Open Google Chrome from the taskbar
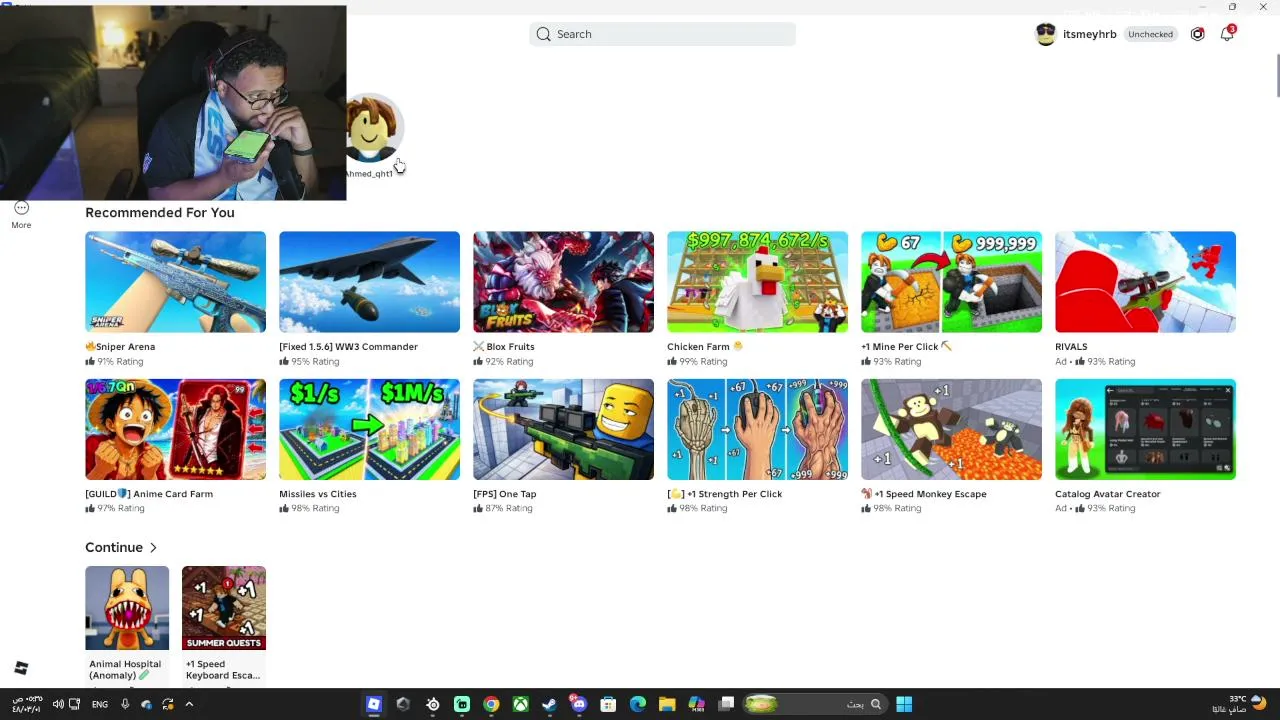This screenshot has width=1280, height=720. point(491,704)
